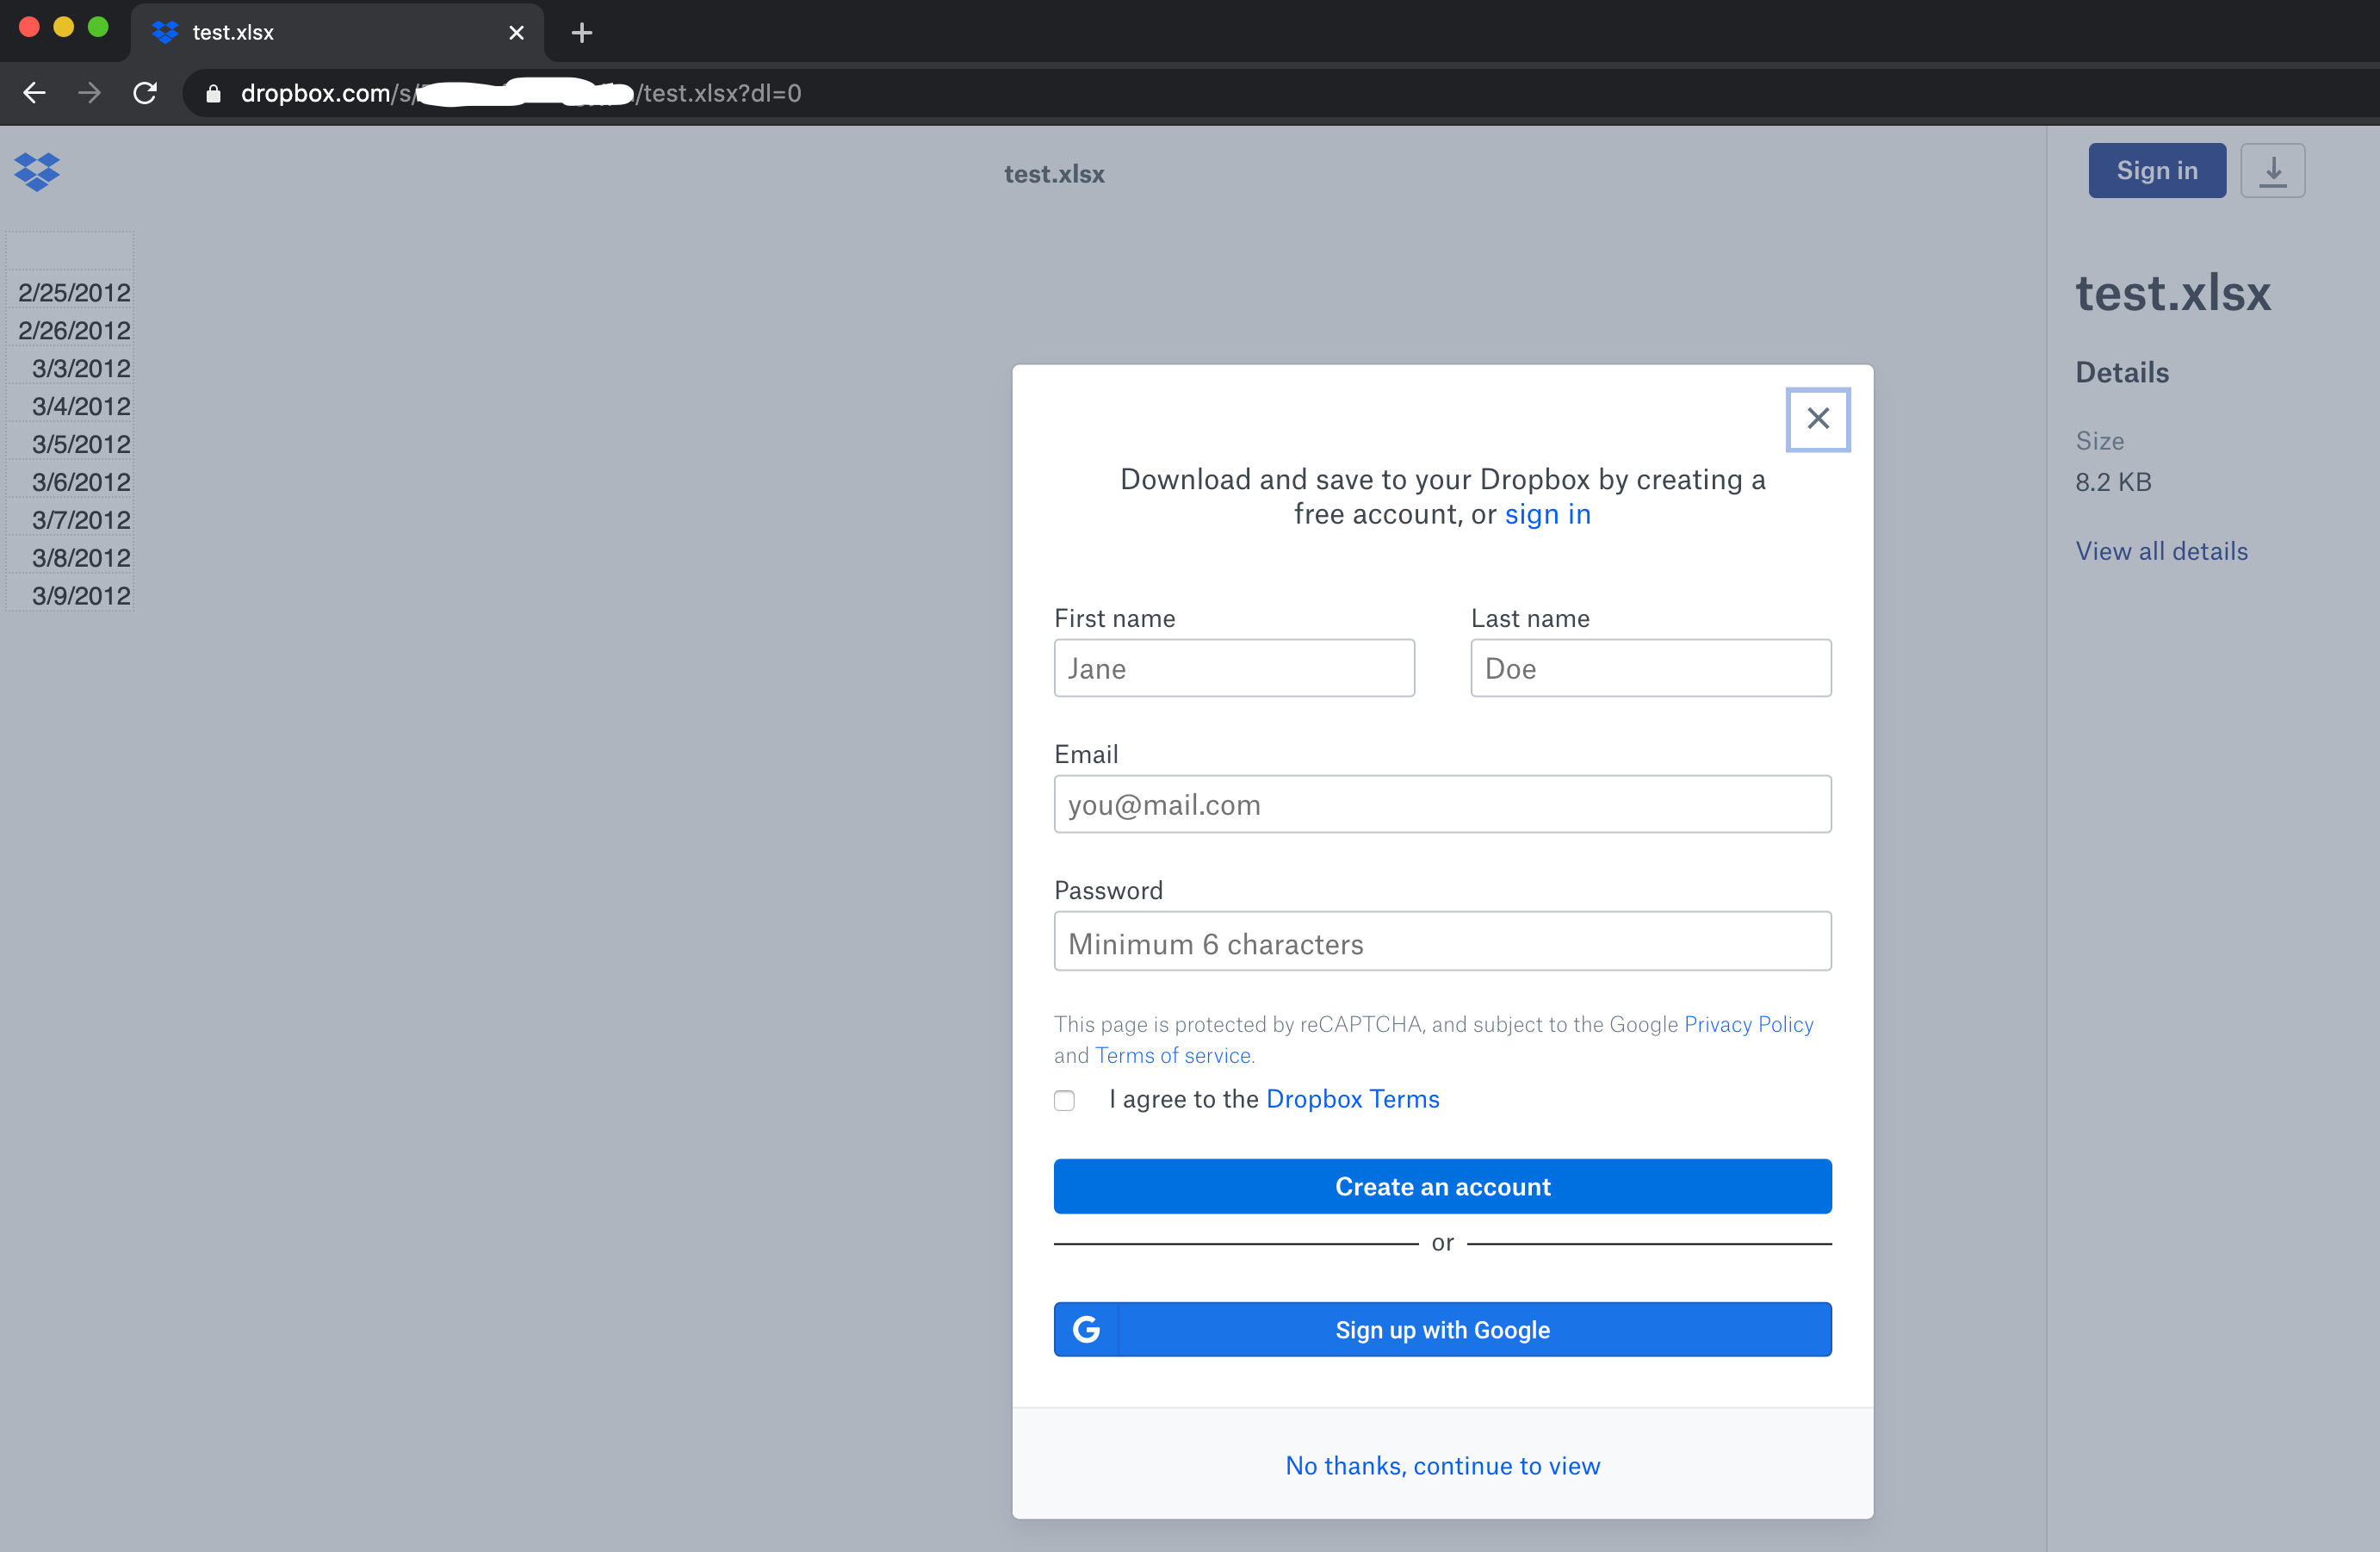
Task: Reload the page with refresh icon
Action: click(146, 93)
